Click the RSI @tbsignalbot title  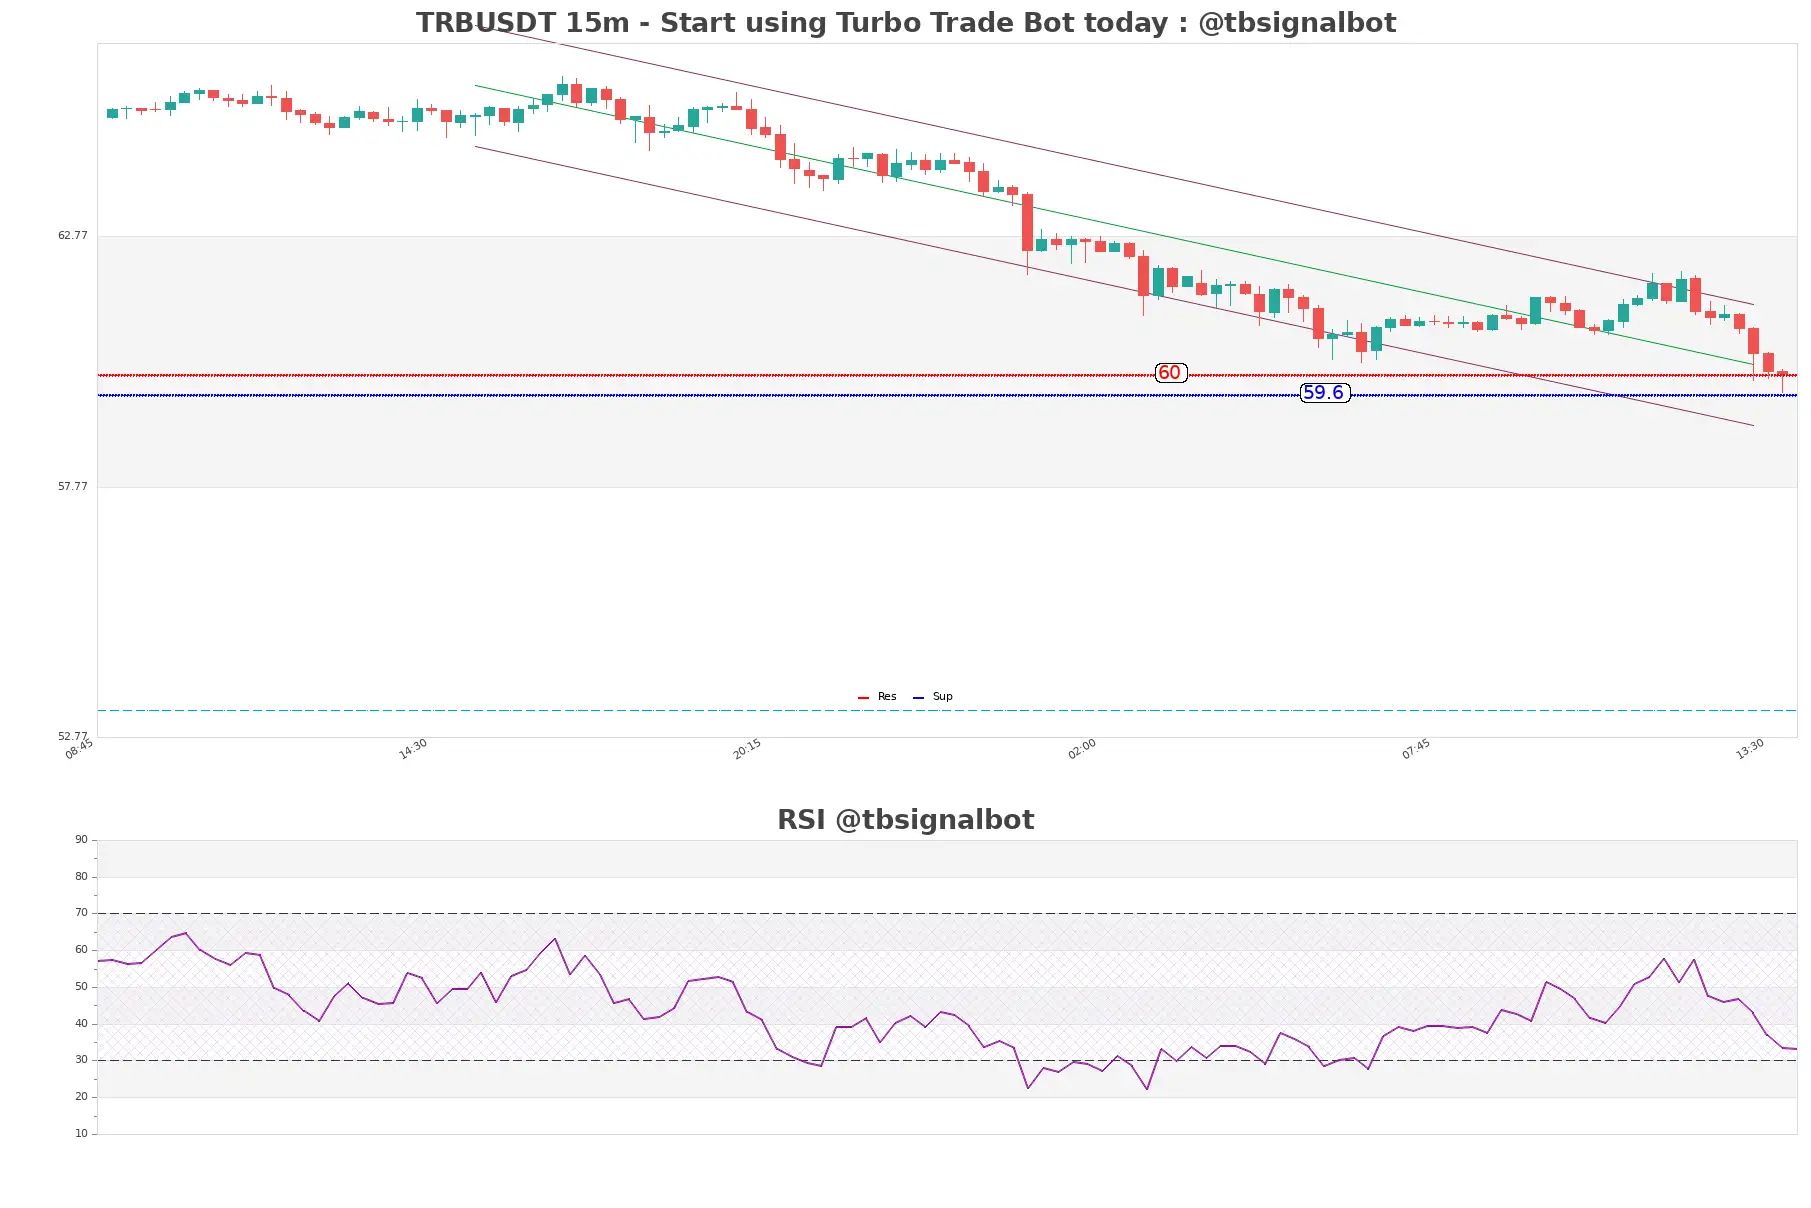click(x=906, y=820)
